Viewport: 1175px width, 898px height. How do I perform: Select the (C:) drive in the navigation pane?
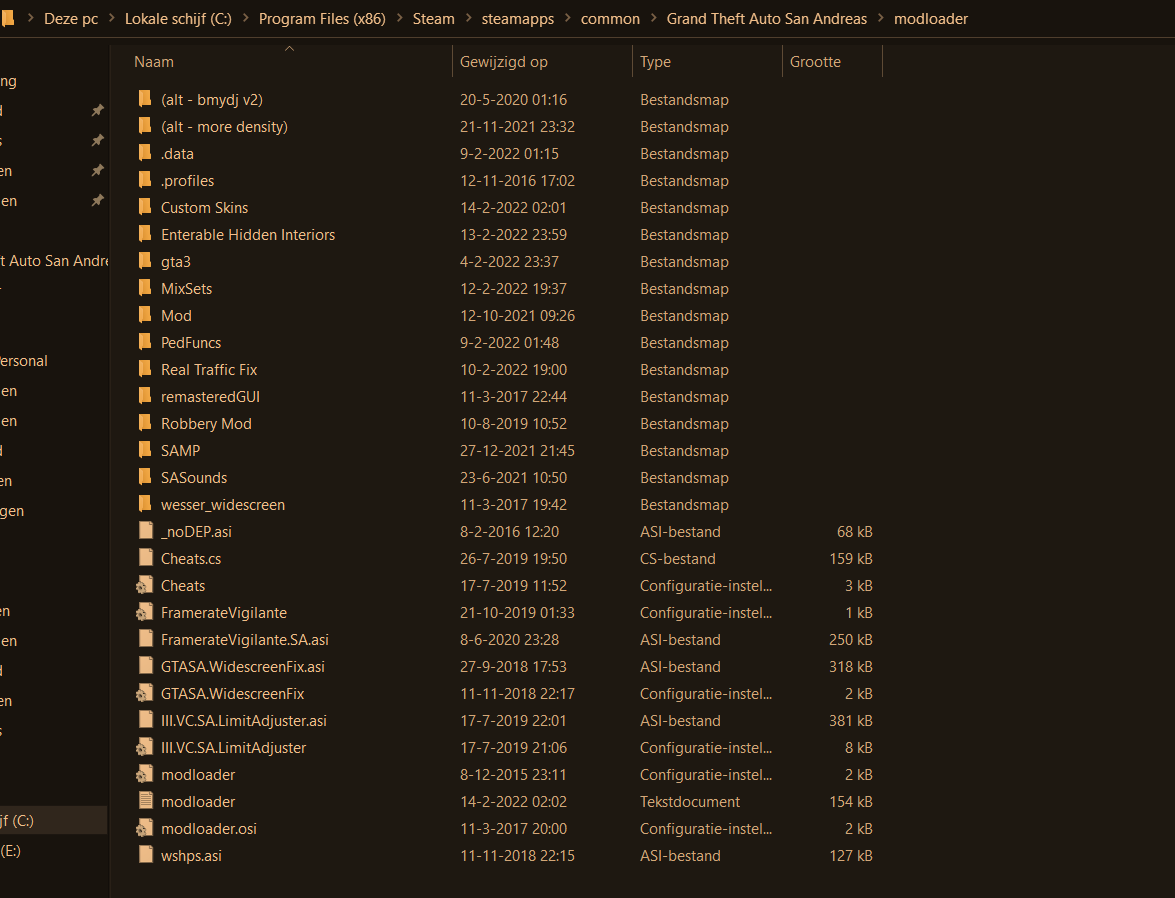pos(53,820)
